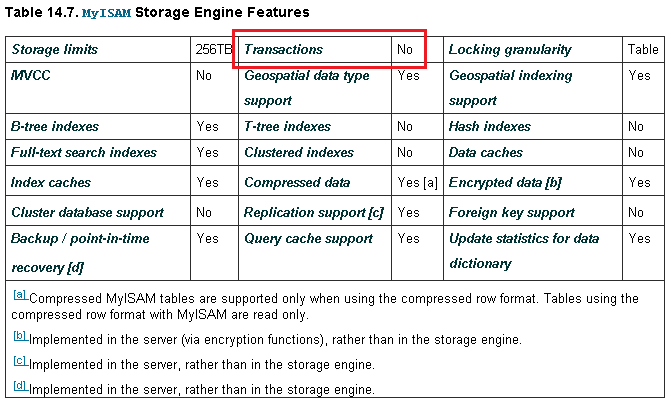This screenshot has width=671, height=405.
Task: Click the Geospatial data type support cell
Action: [315, 88]
